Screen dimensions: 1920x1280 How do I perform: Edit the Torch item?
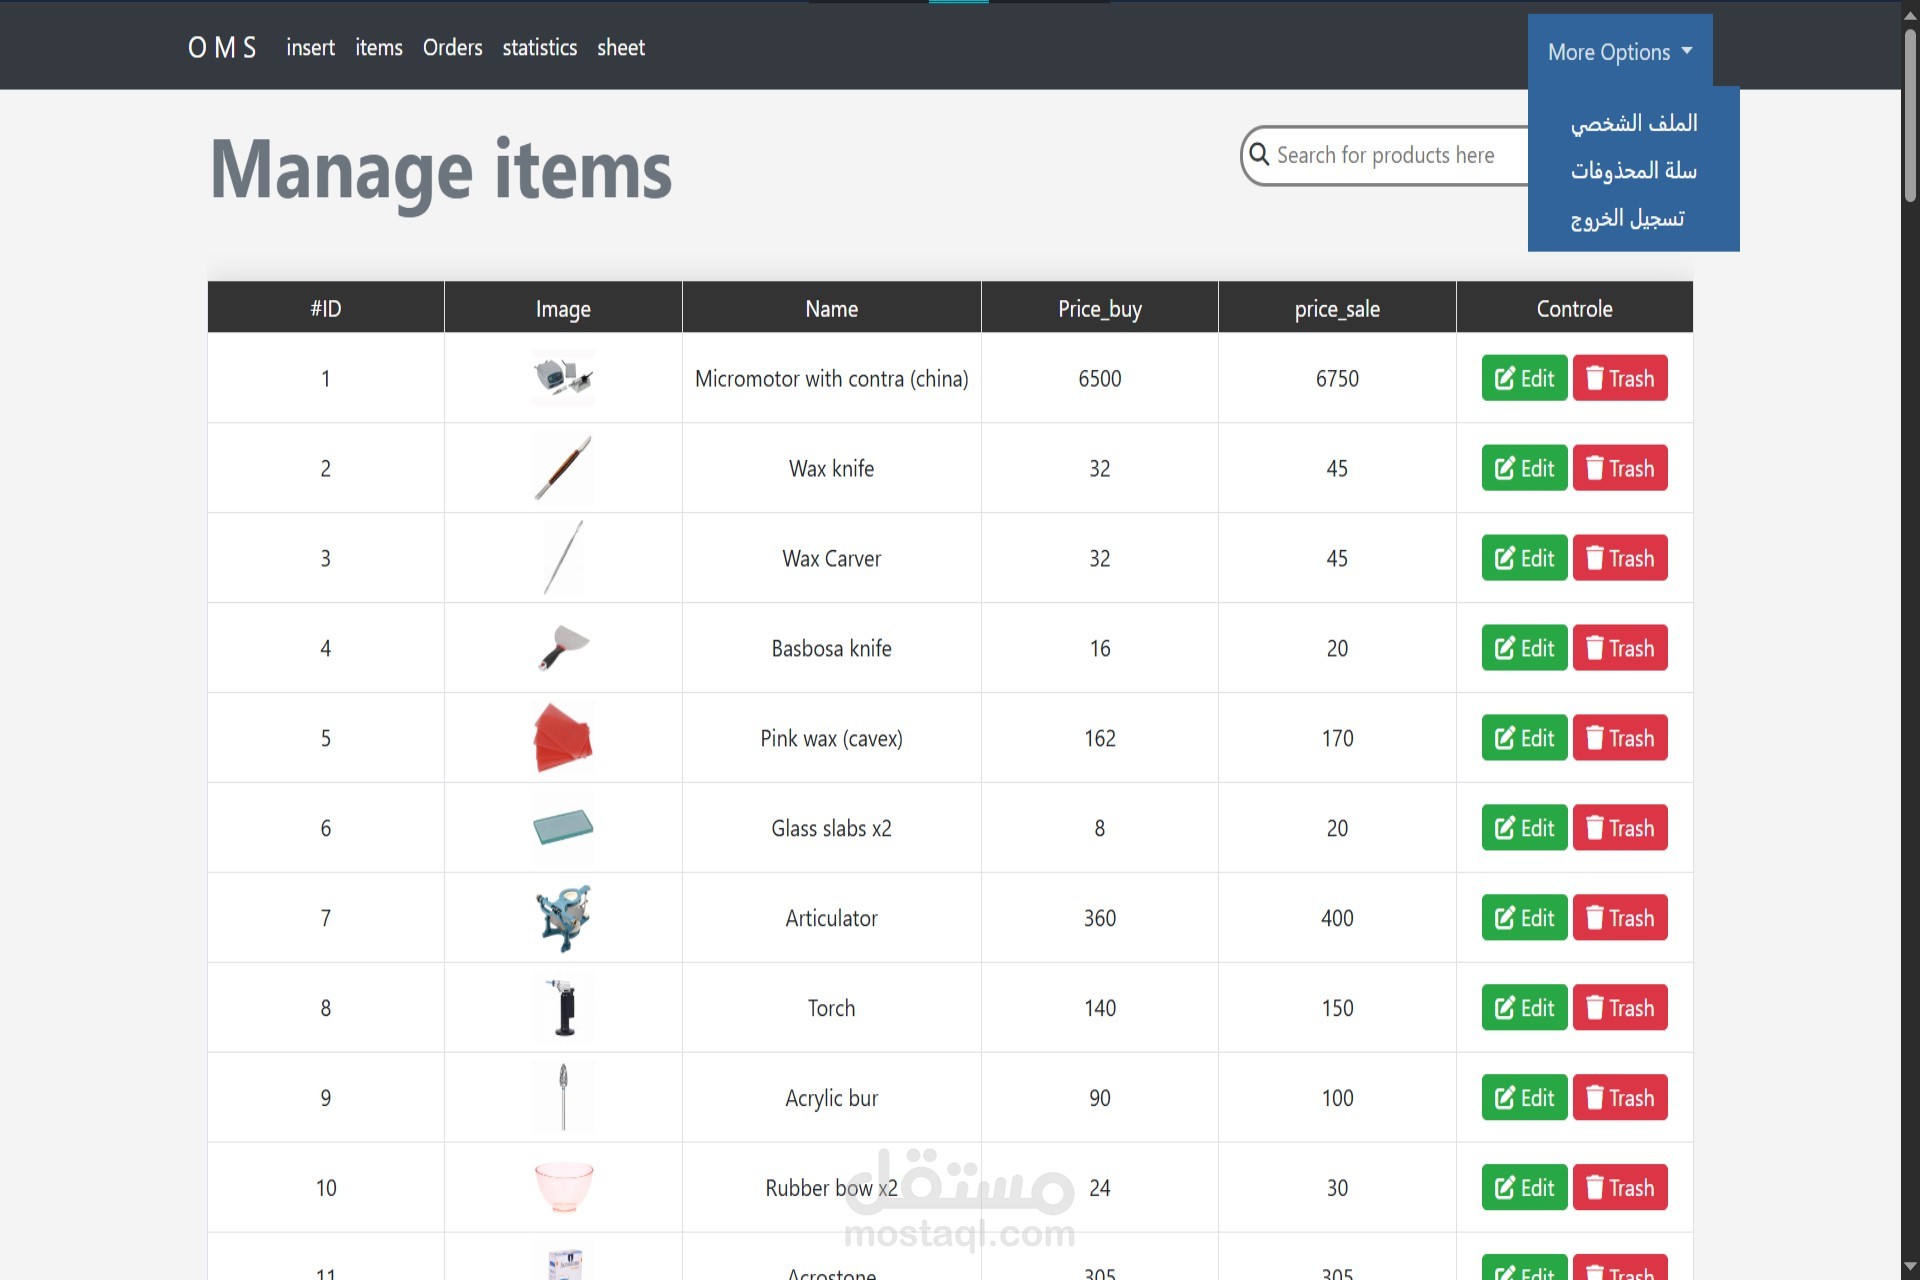pos(1524,1008)
